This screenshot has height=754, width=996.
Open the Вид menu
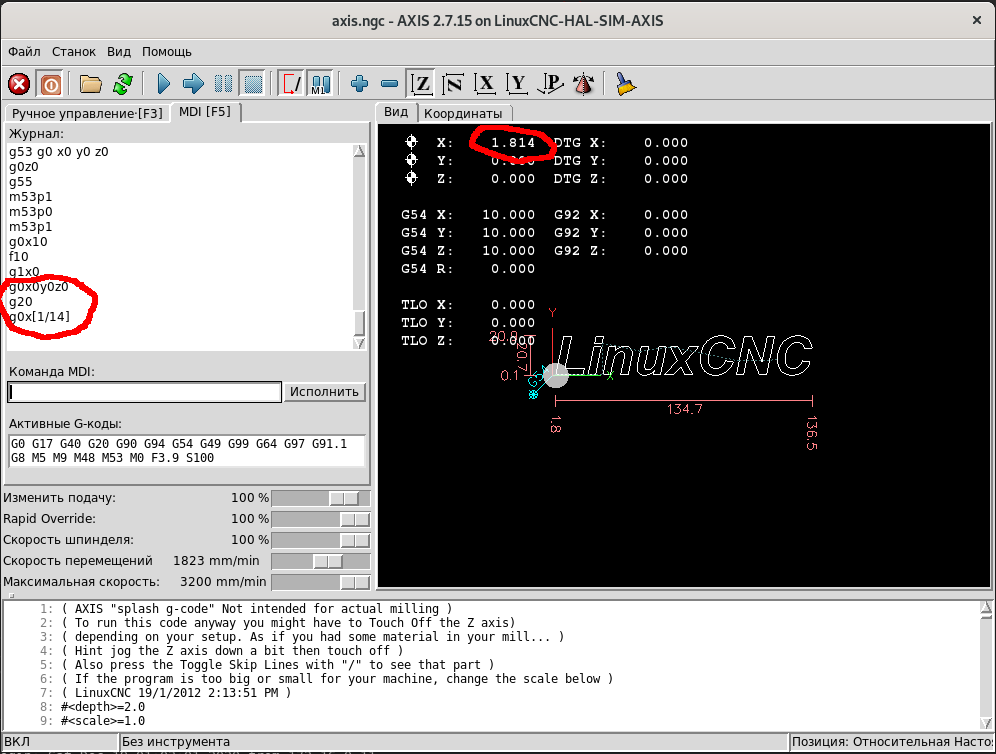pos(119,51)
